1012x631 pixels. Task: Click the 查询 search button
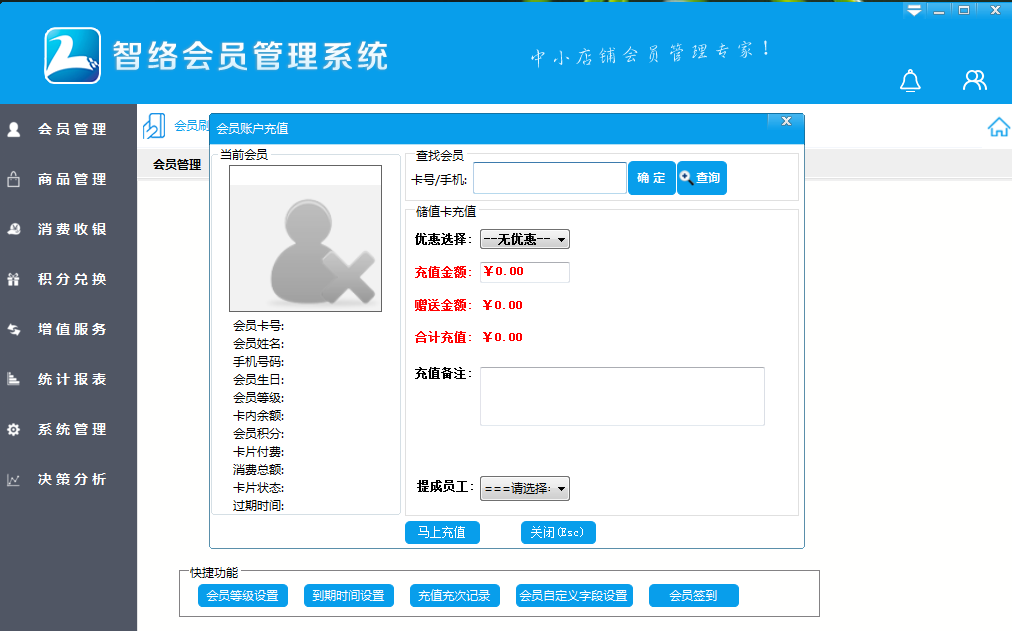click(701, 177)
